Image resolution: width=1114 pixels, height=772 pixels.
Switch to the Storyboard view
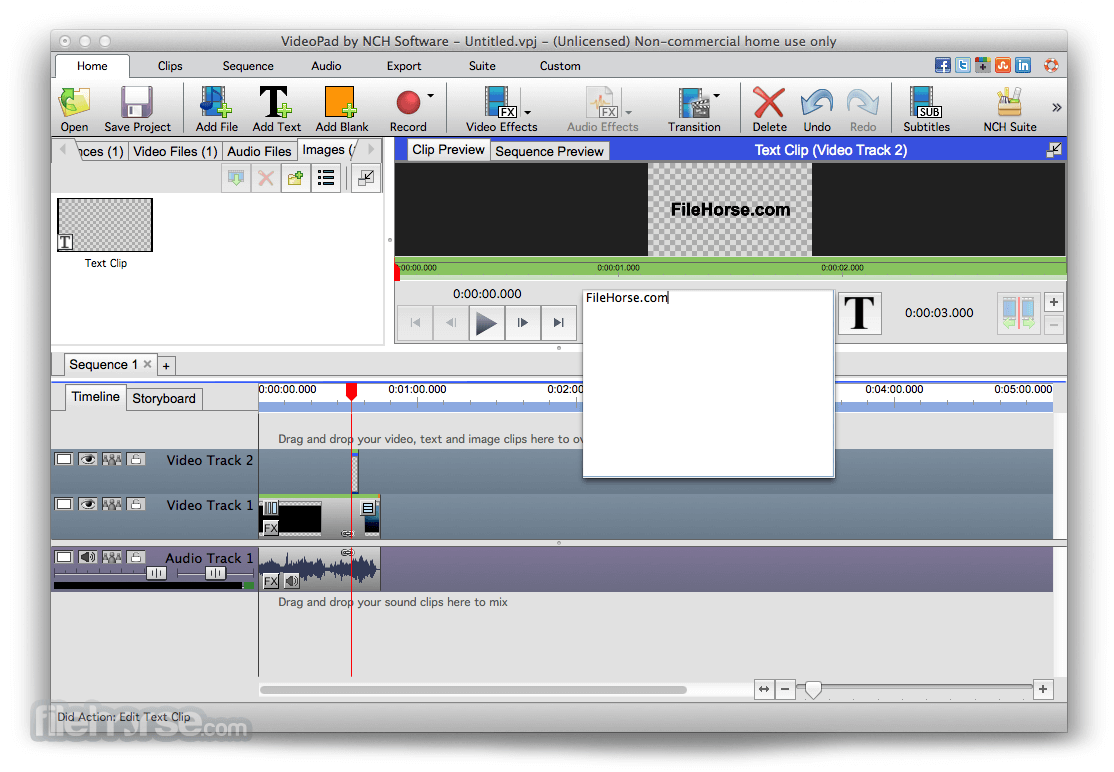click(163, 398)
